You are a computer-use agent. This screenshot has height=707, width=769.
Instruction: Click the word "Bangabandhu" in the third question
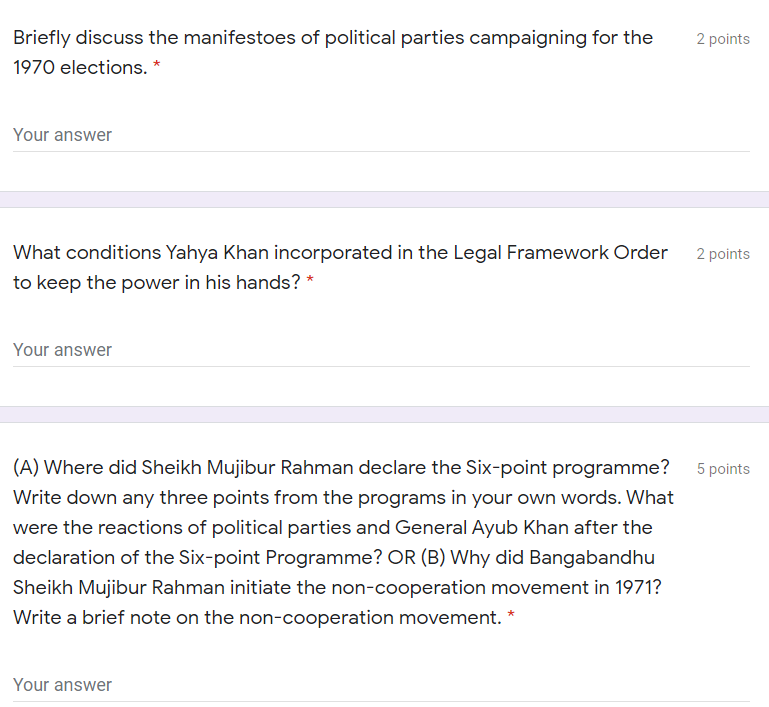(x=592, y=557)
